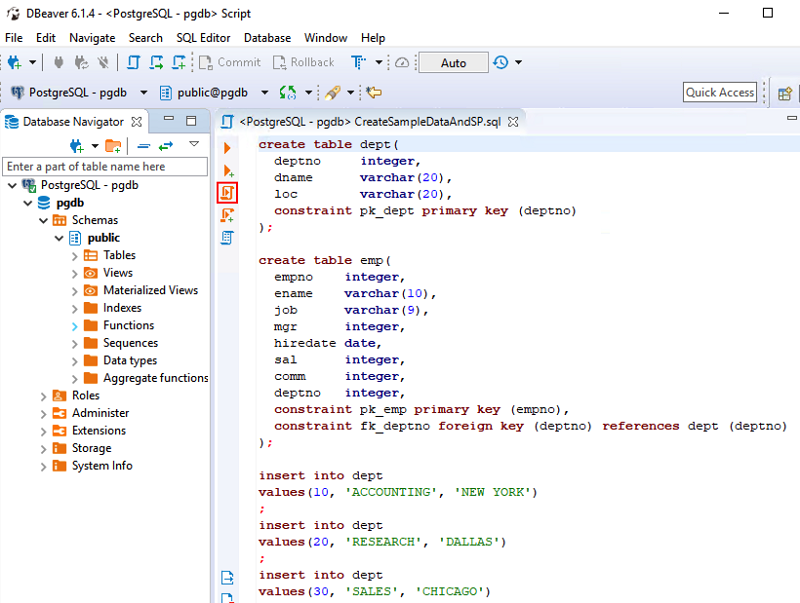This screenshot has width=800, height=603.
Task: Click the table name filter field
Action: (103, 166)
